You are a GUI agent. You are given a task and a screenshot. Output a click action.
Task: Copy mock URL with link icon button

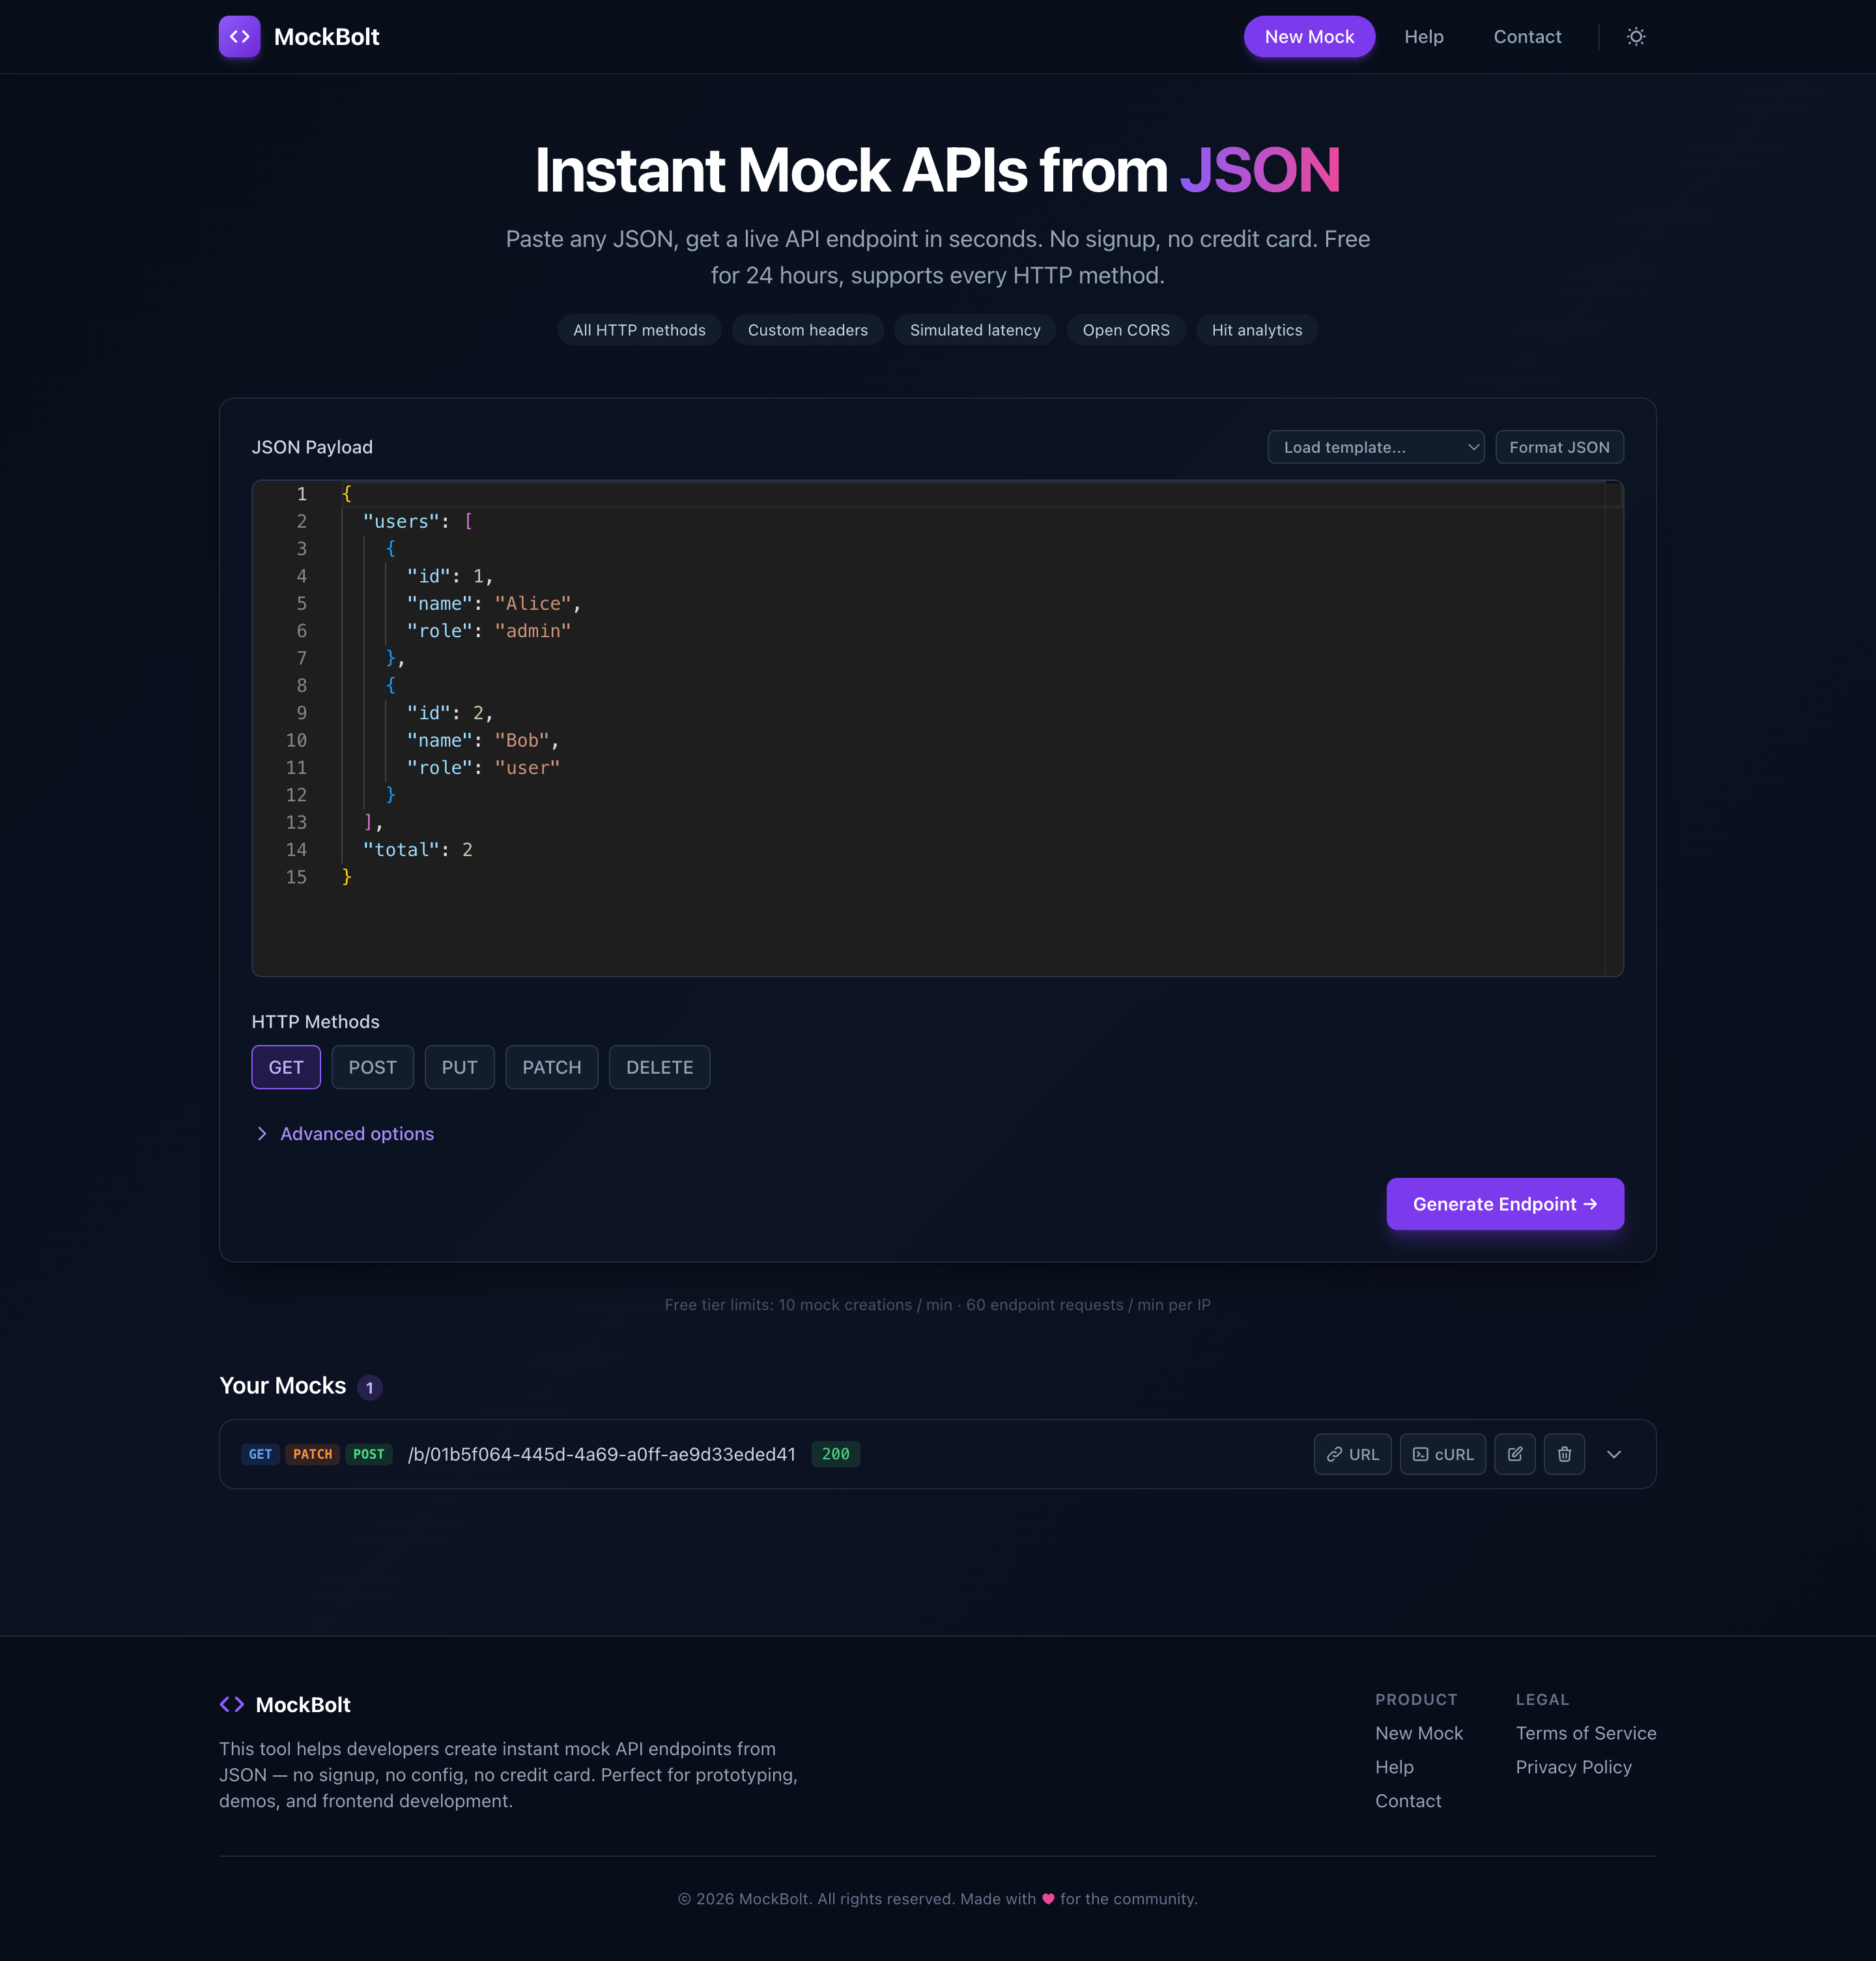[x=1352, y=1454]
